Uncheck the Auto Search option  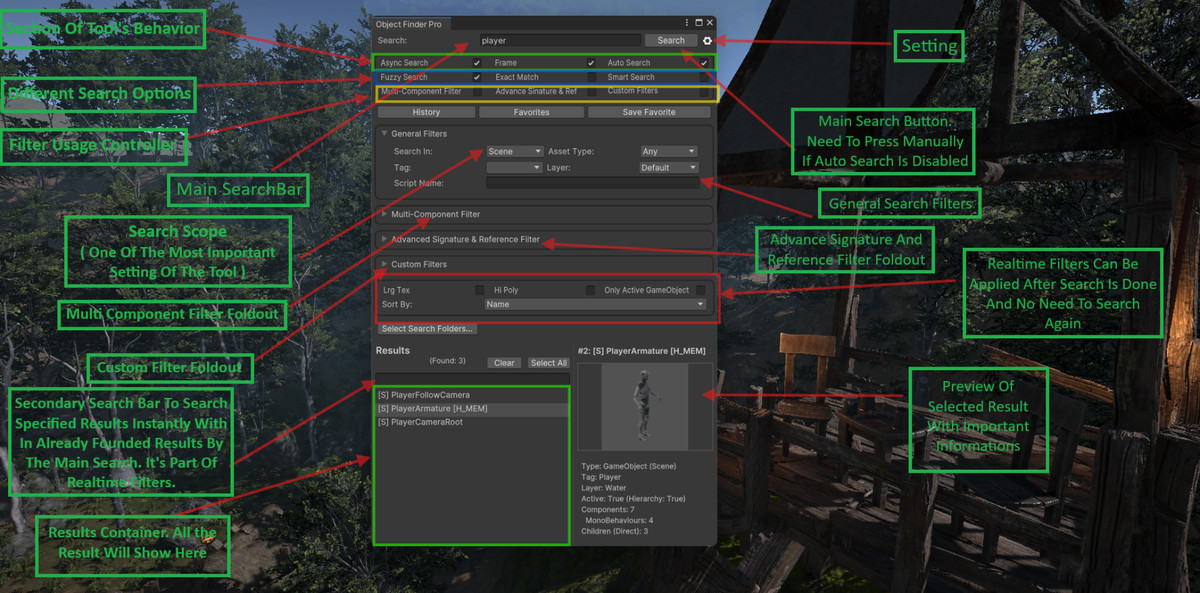[705, 62]
